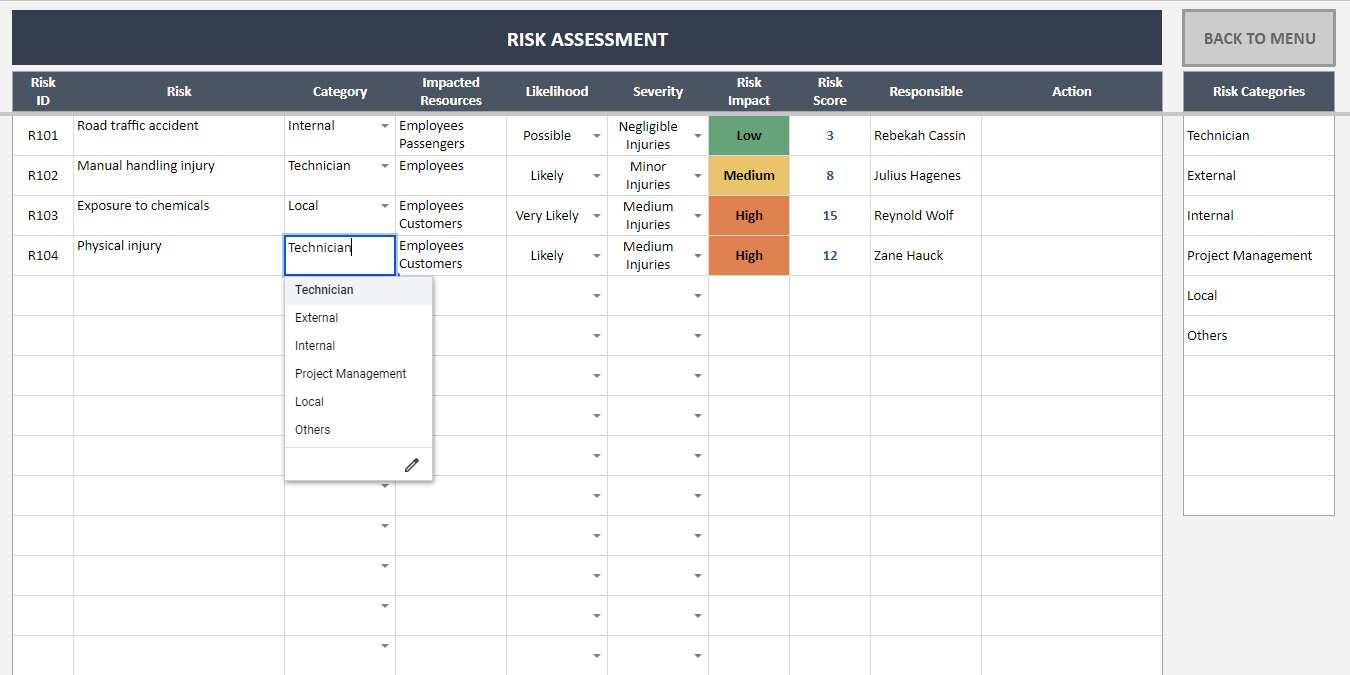Click the Severity column header

click(658, 91)
